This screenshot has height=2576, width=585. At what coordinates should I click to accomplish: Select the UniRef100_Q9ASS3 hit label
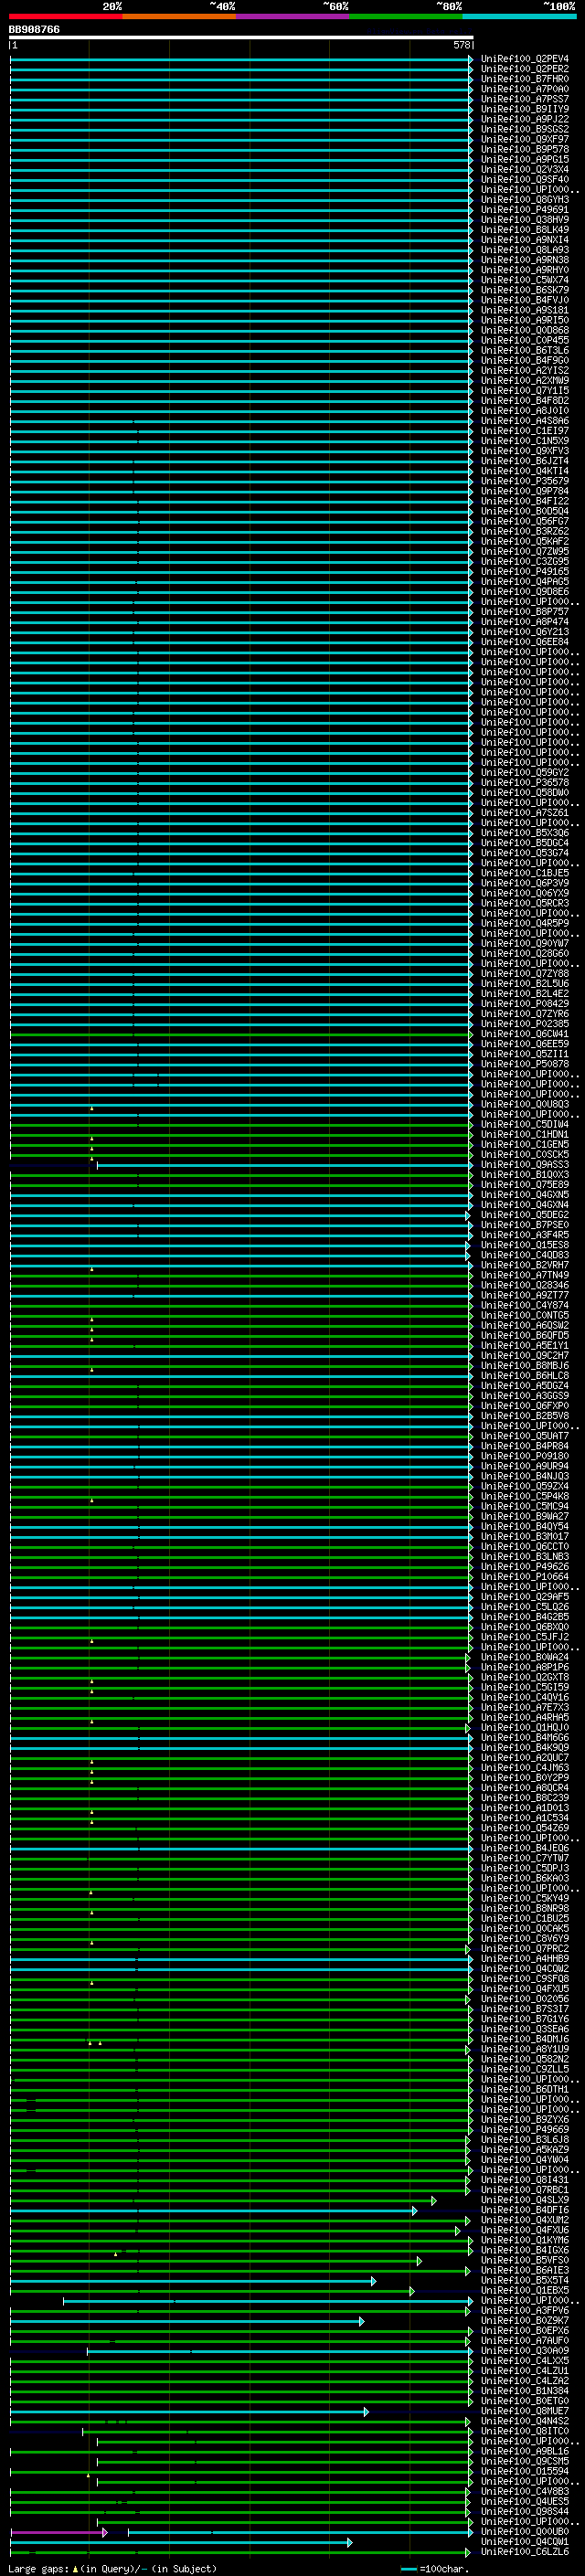pos(524,1165)
